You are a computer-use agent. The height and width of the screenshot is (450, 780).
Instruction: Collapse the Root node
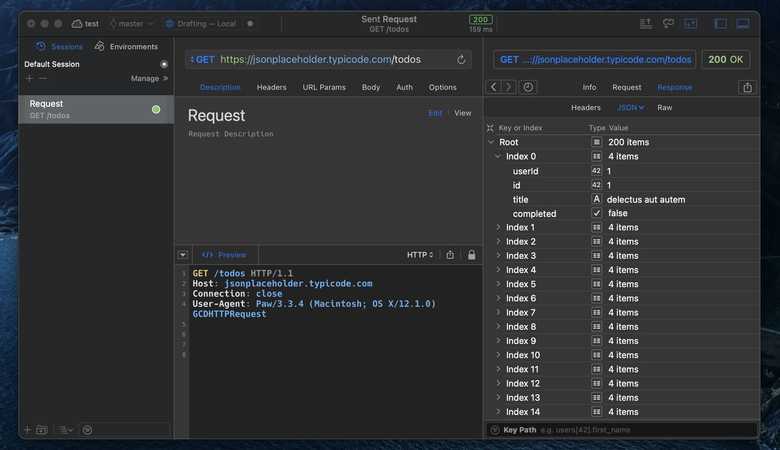[x=491, y=142]
